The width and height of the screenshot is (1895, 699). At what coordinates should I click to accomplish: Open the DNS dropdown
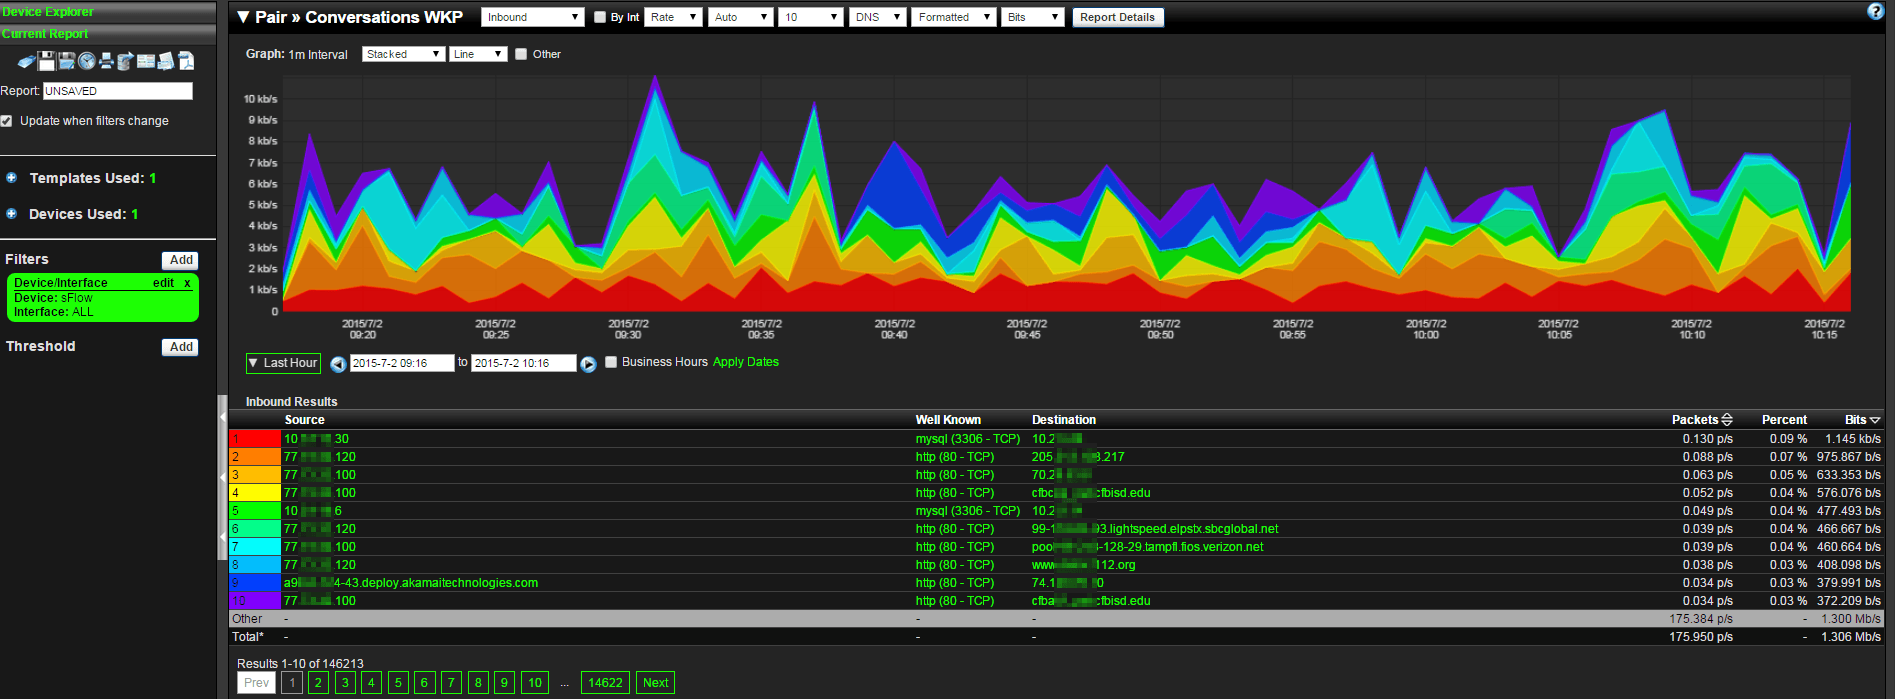(x=878, y=17)
